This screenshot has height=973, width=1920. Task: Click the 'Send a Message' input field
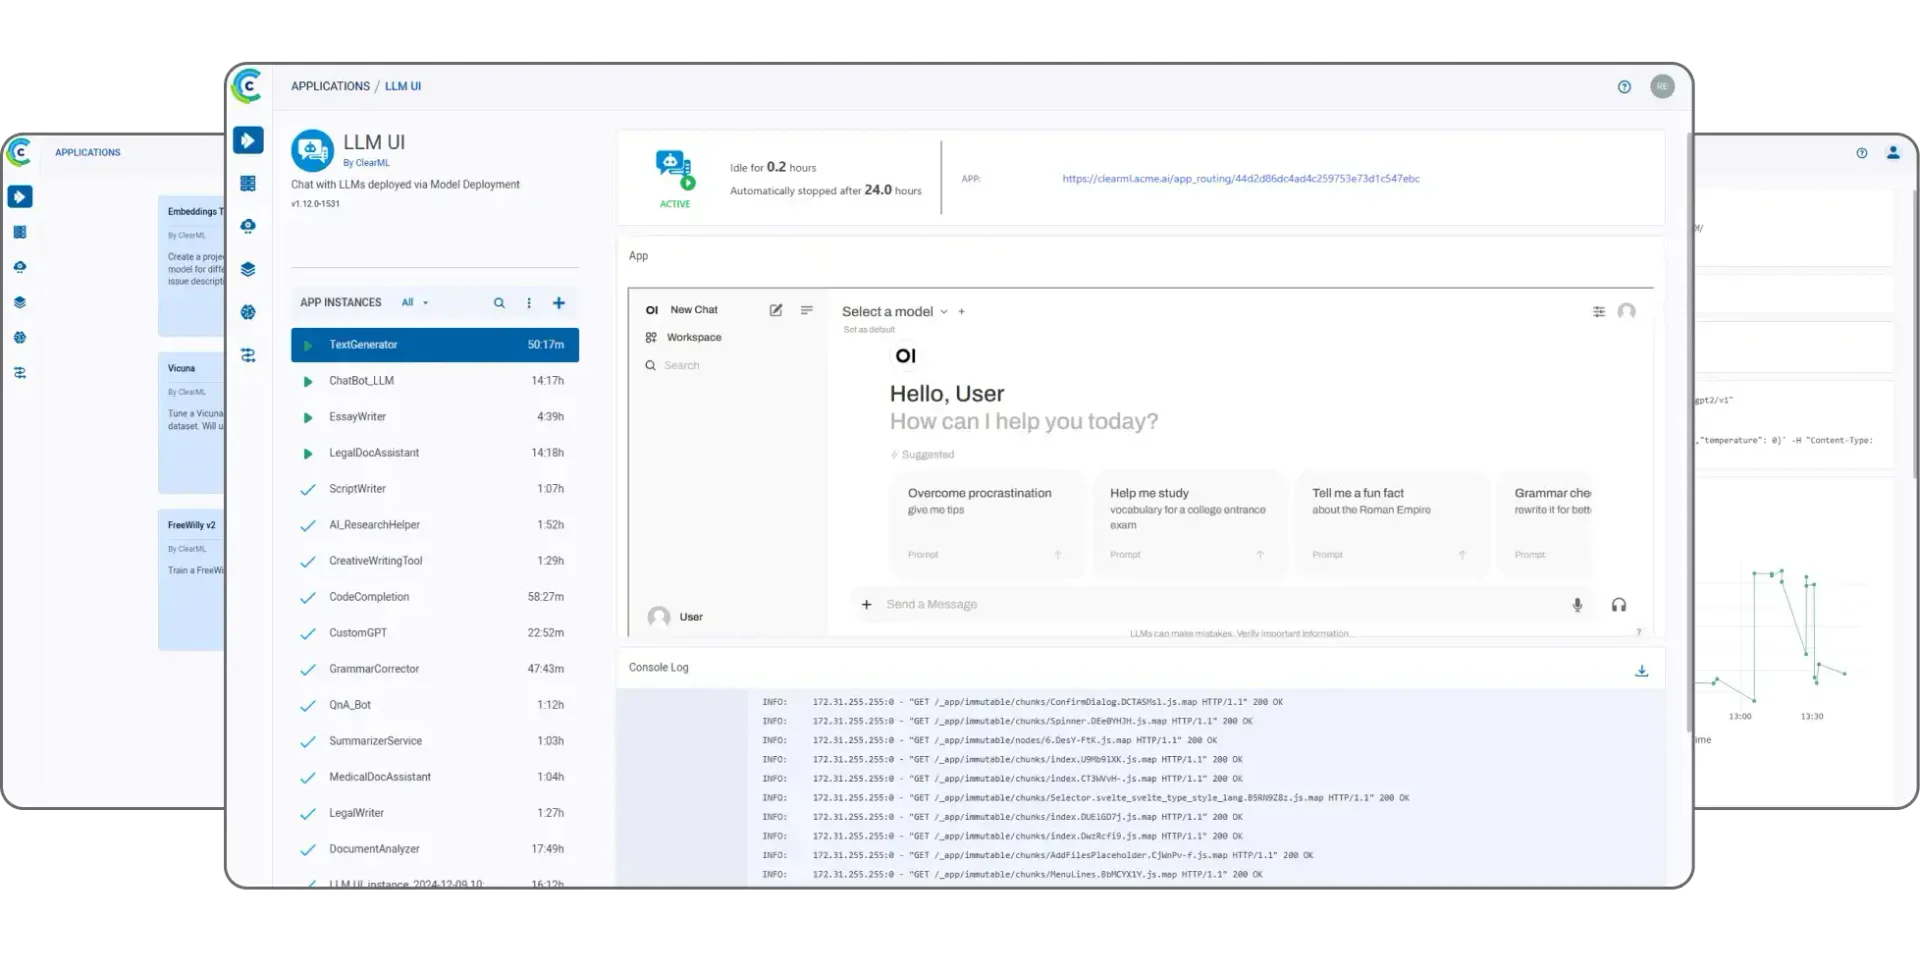pos(933,604)
